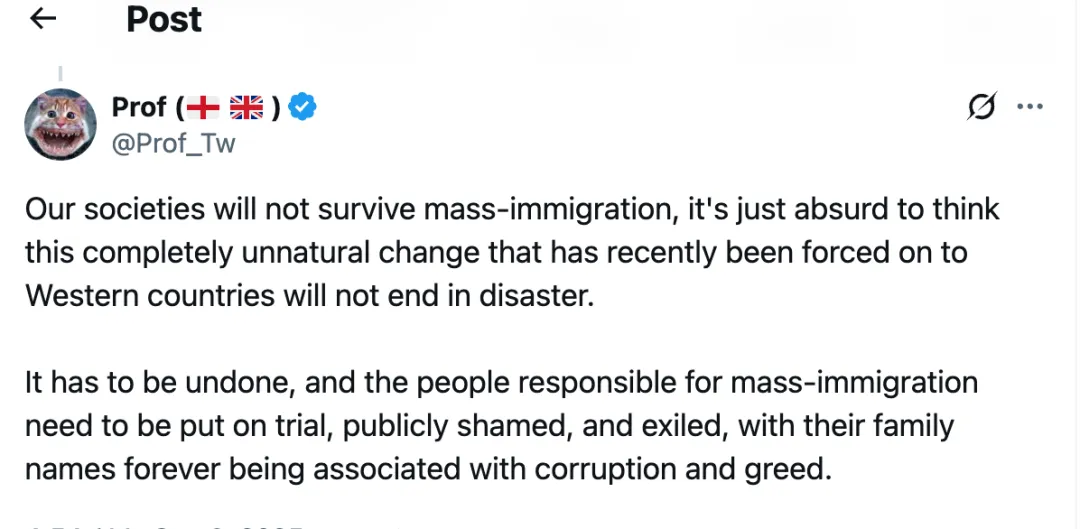Image resolution: width=1080 pixels, height=529 pixels.
Task: Click the line starting "this completely unnatural change"
Action: click(x=495, y=252)
